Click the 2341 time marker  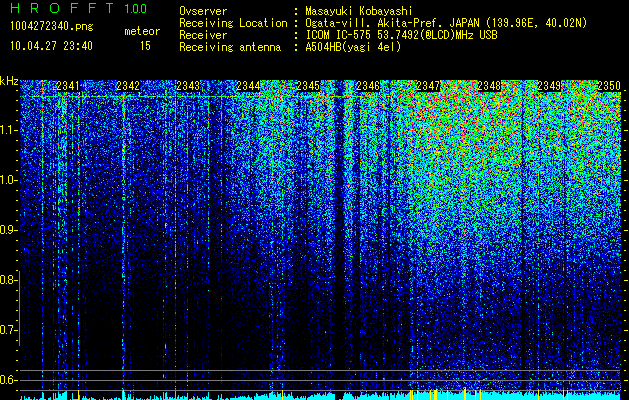68,86
